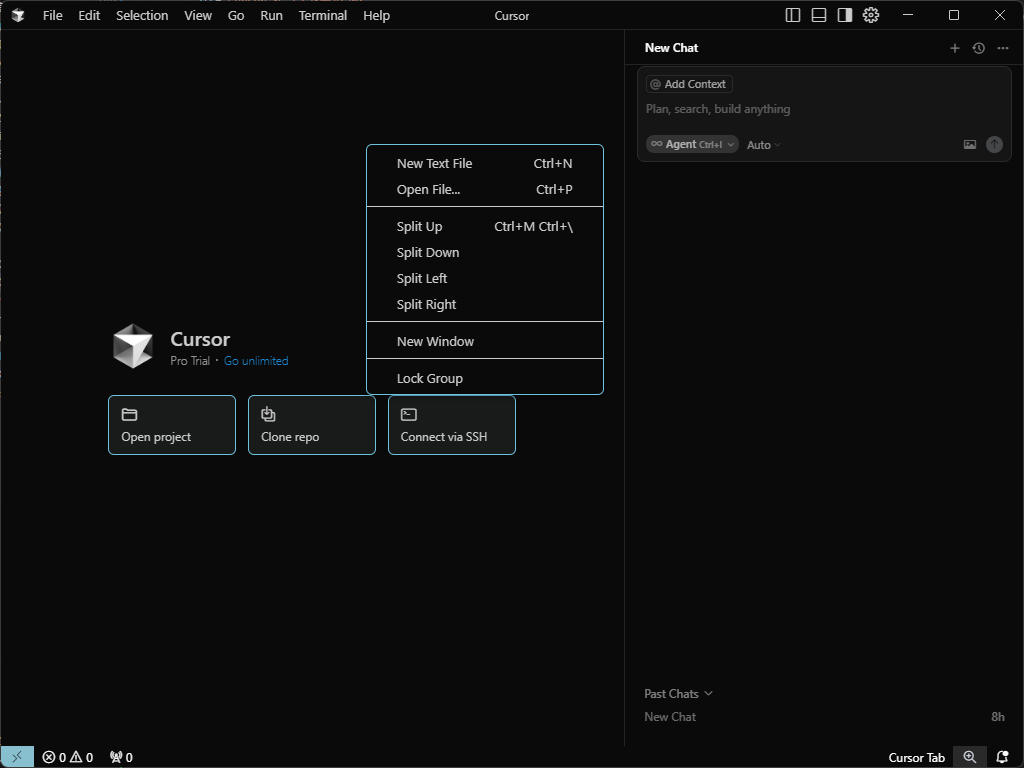
Task: Click the attach image icon in chat
Action: 969,145
